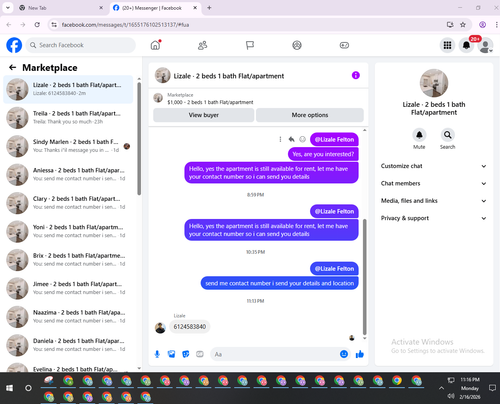
Task: Click conversation list scrollbar
Action: tap(139, 138)
